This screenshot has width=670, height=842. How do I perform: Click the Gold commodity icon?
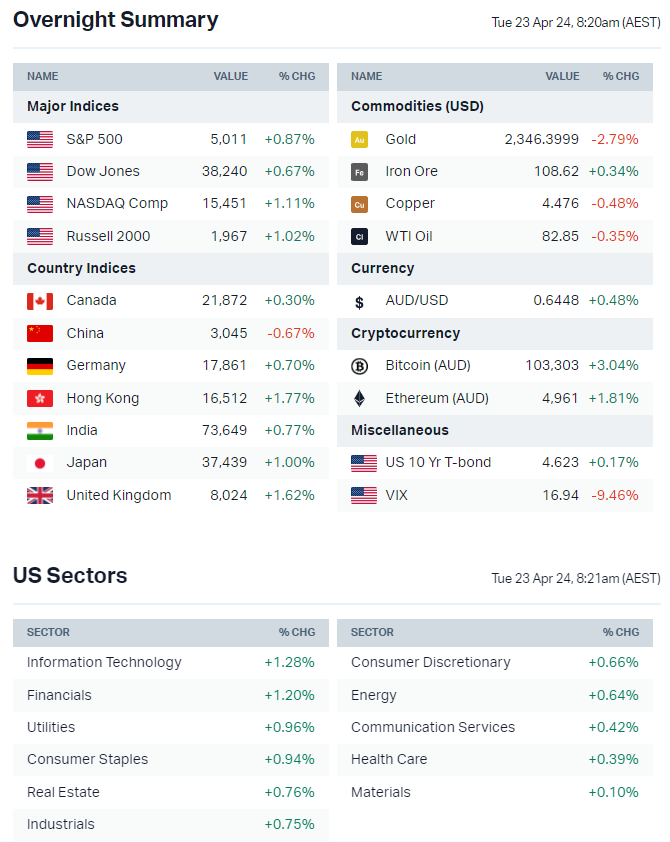coord(359,139)
